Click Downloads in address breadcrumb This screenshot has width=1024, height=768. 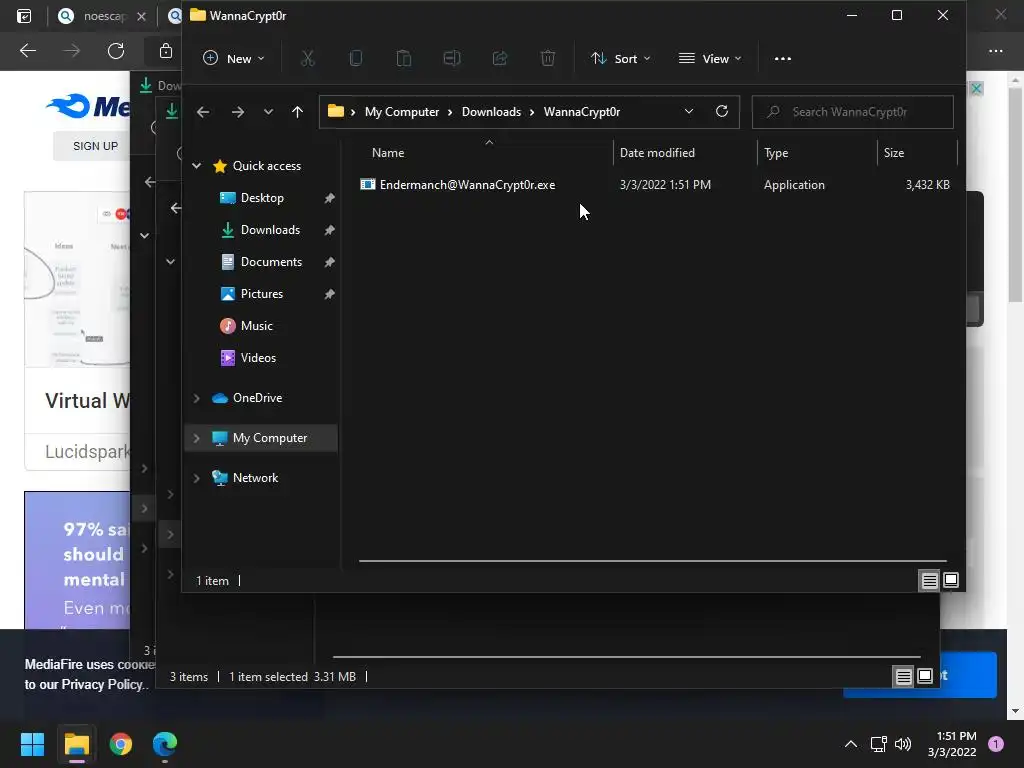coord(491,112)
